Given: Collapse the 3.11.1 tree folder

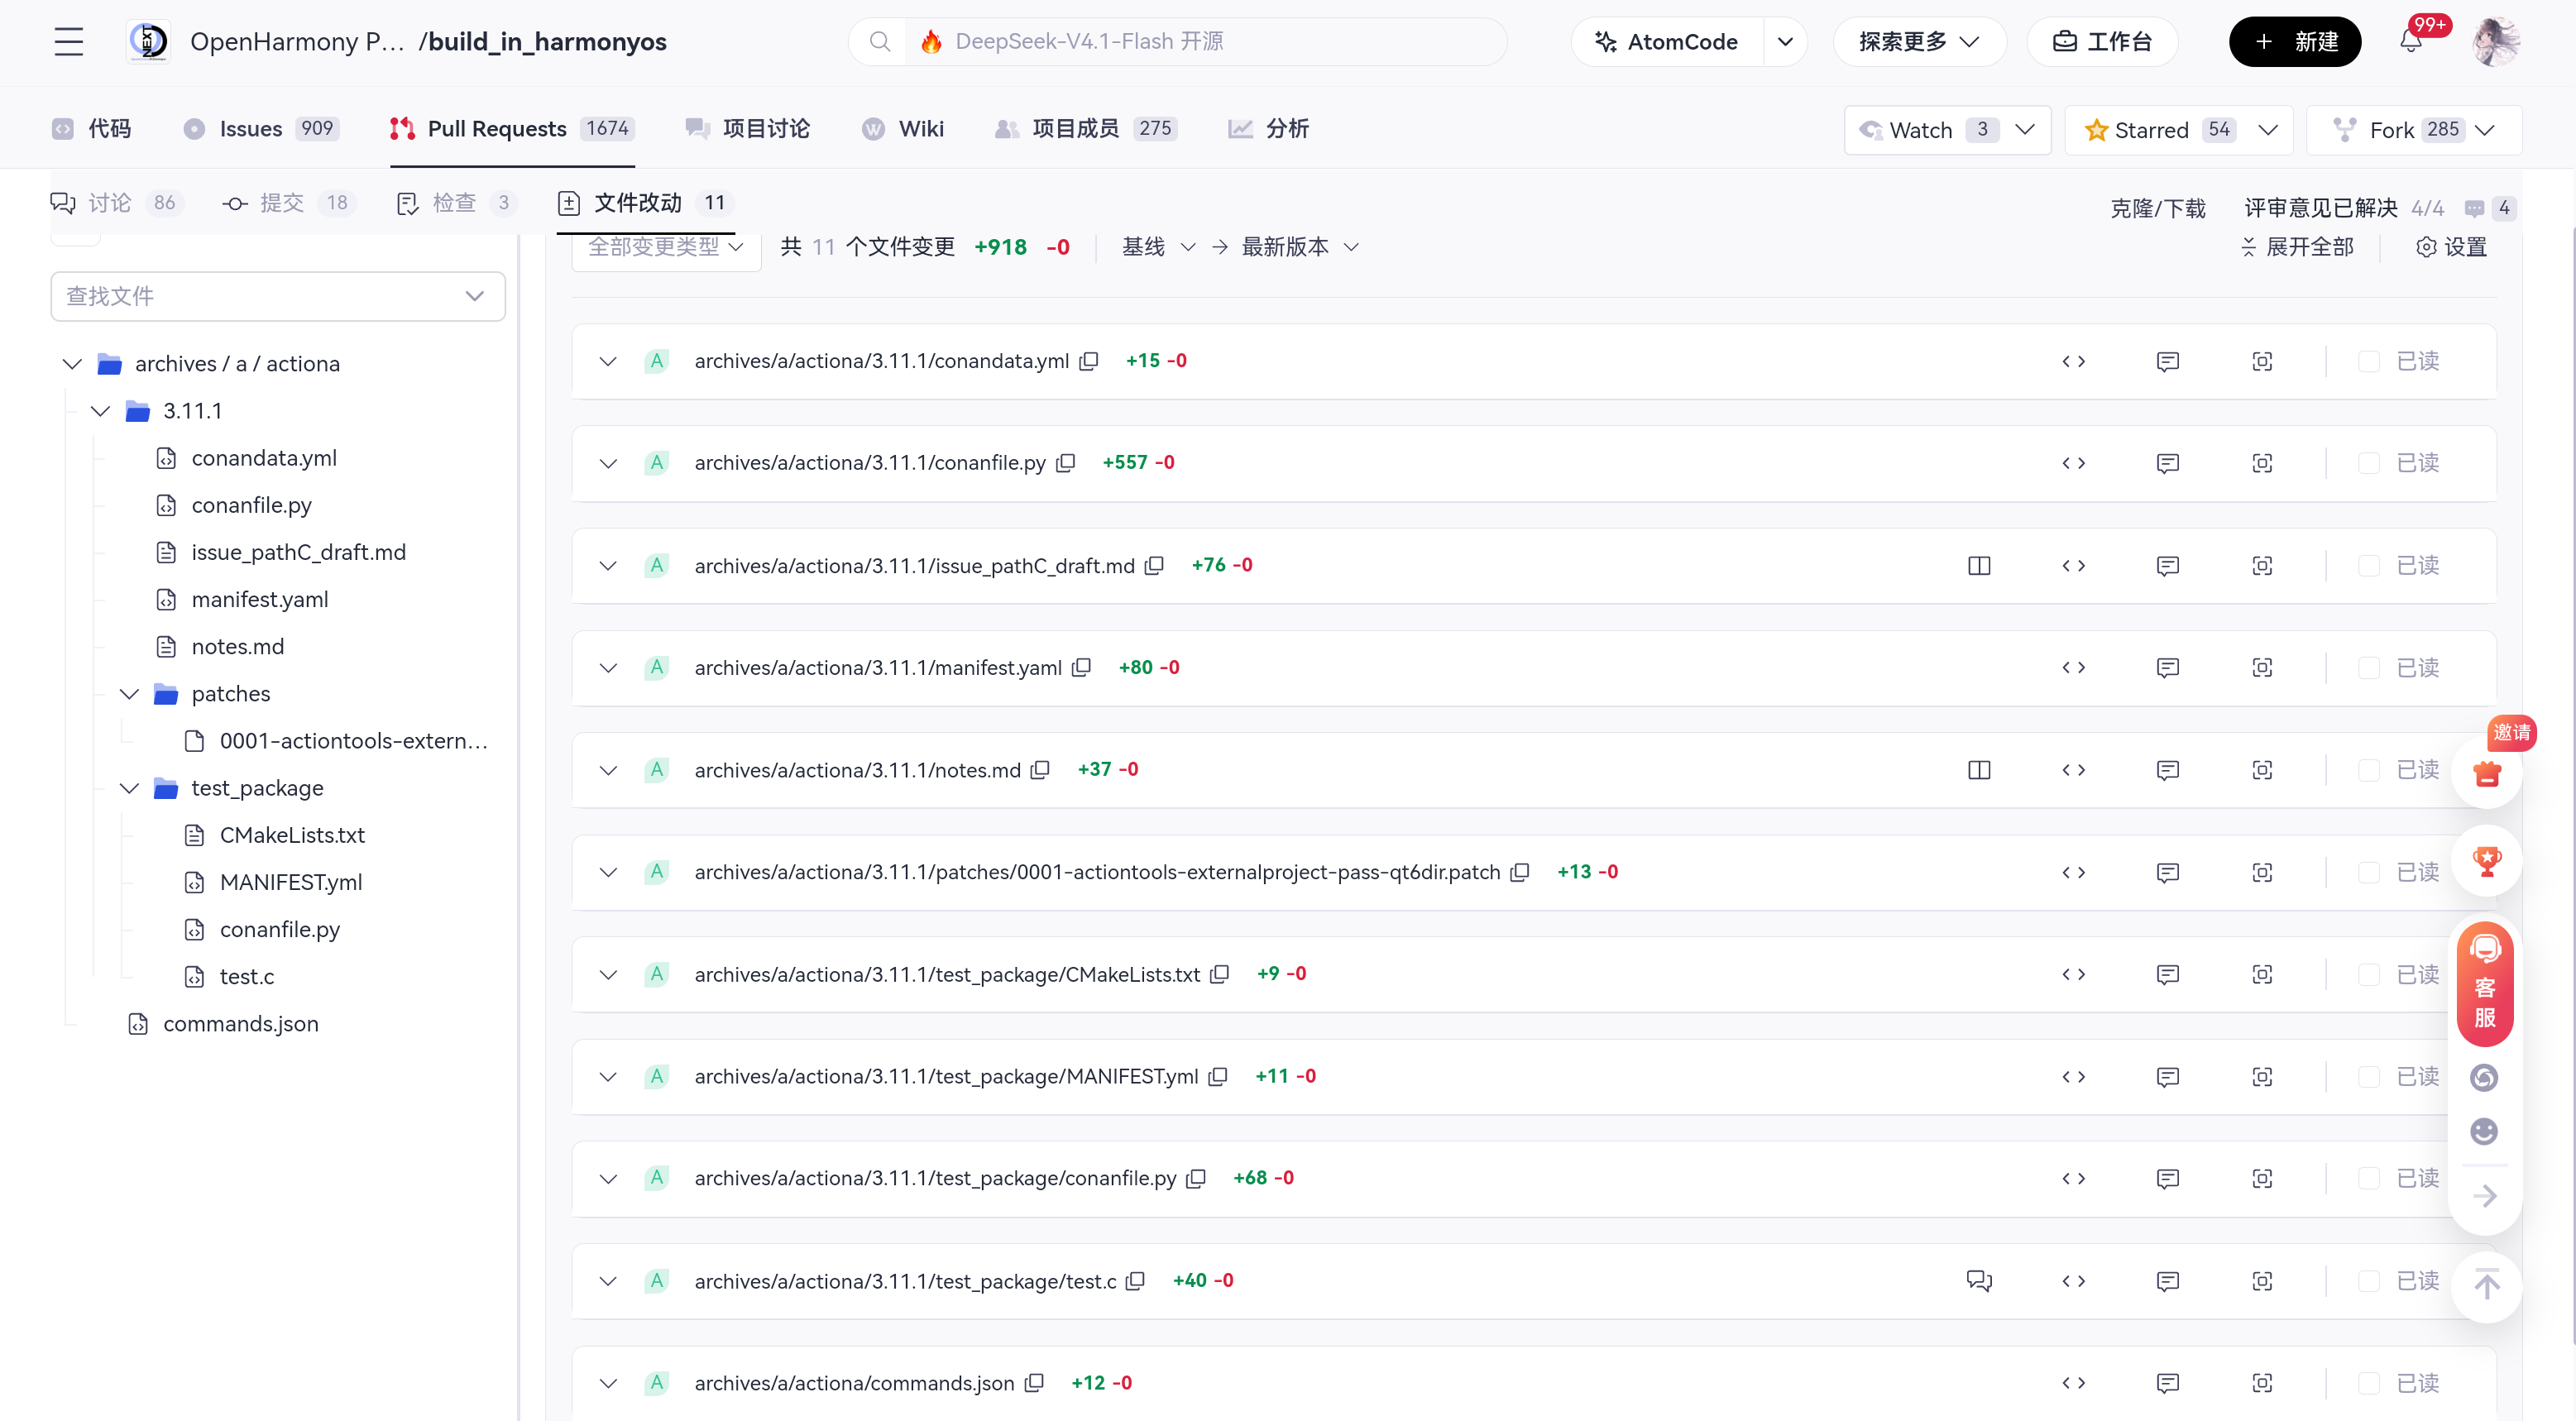Looking at the screenshot, I should coord(100,411).
